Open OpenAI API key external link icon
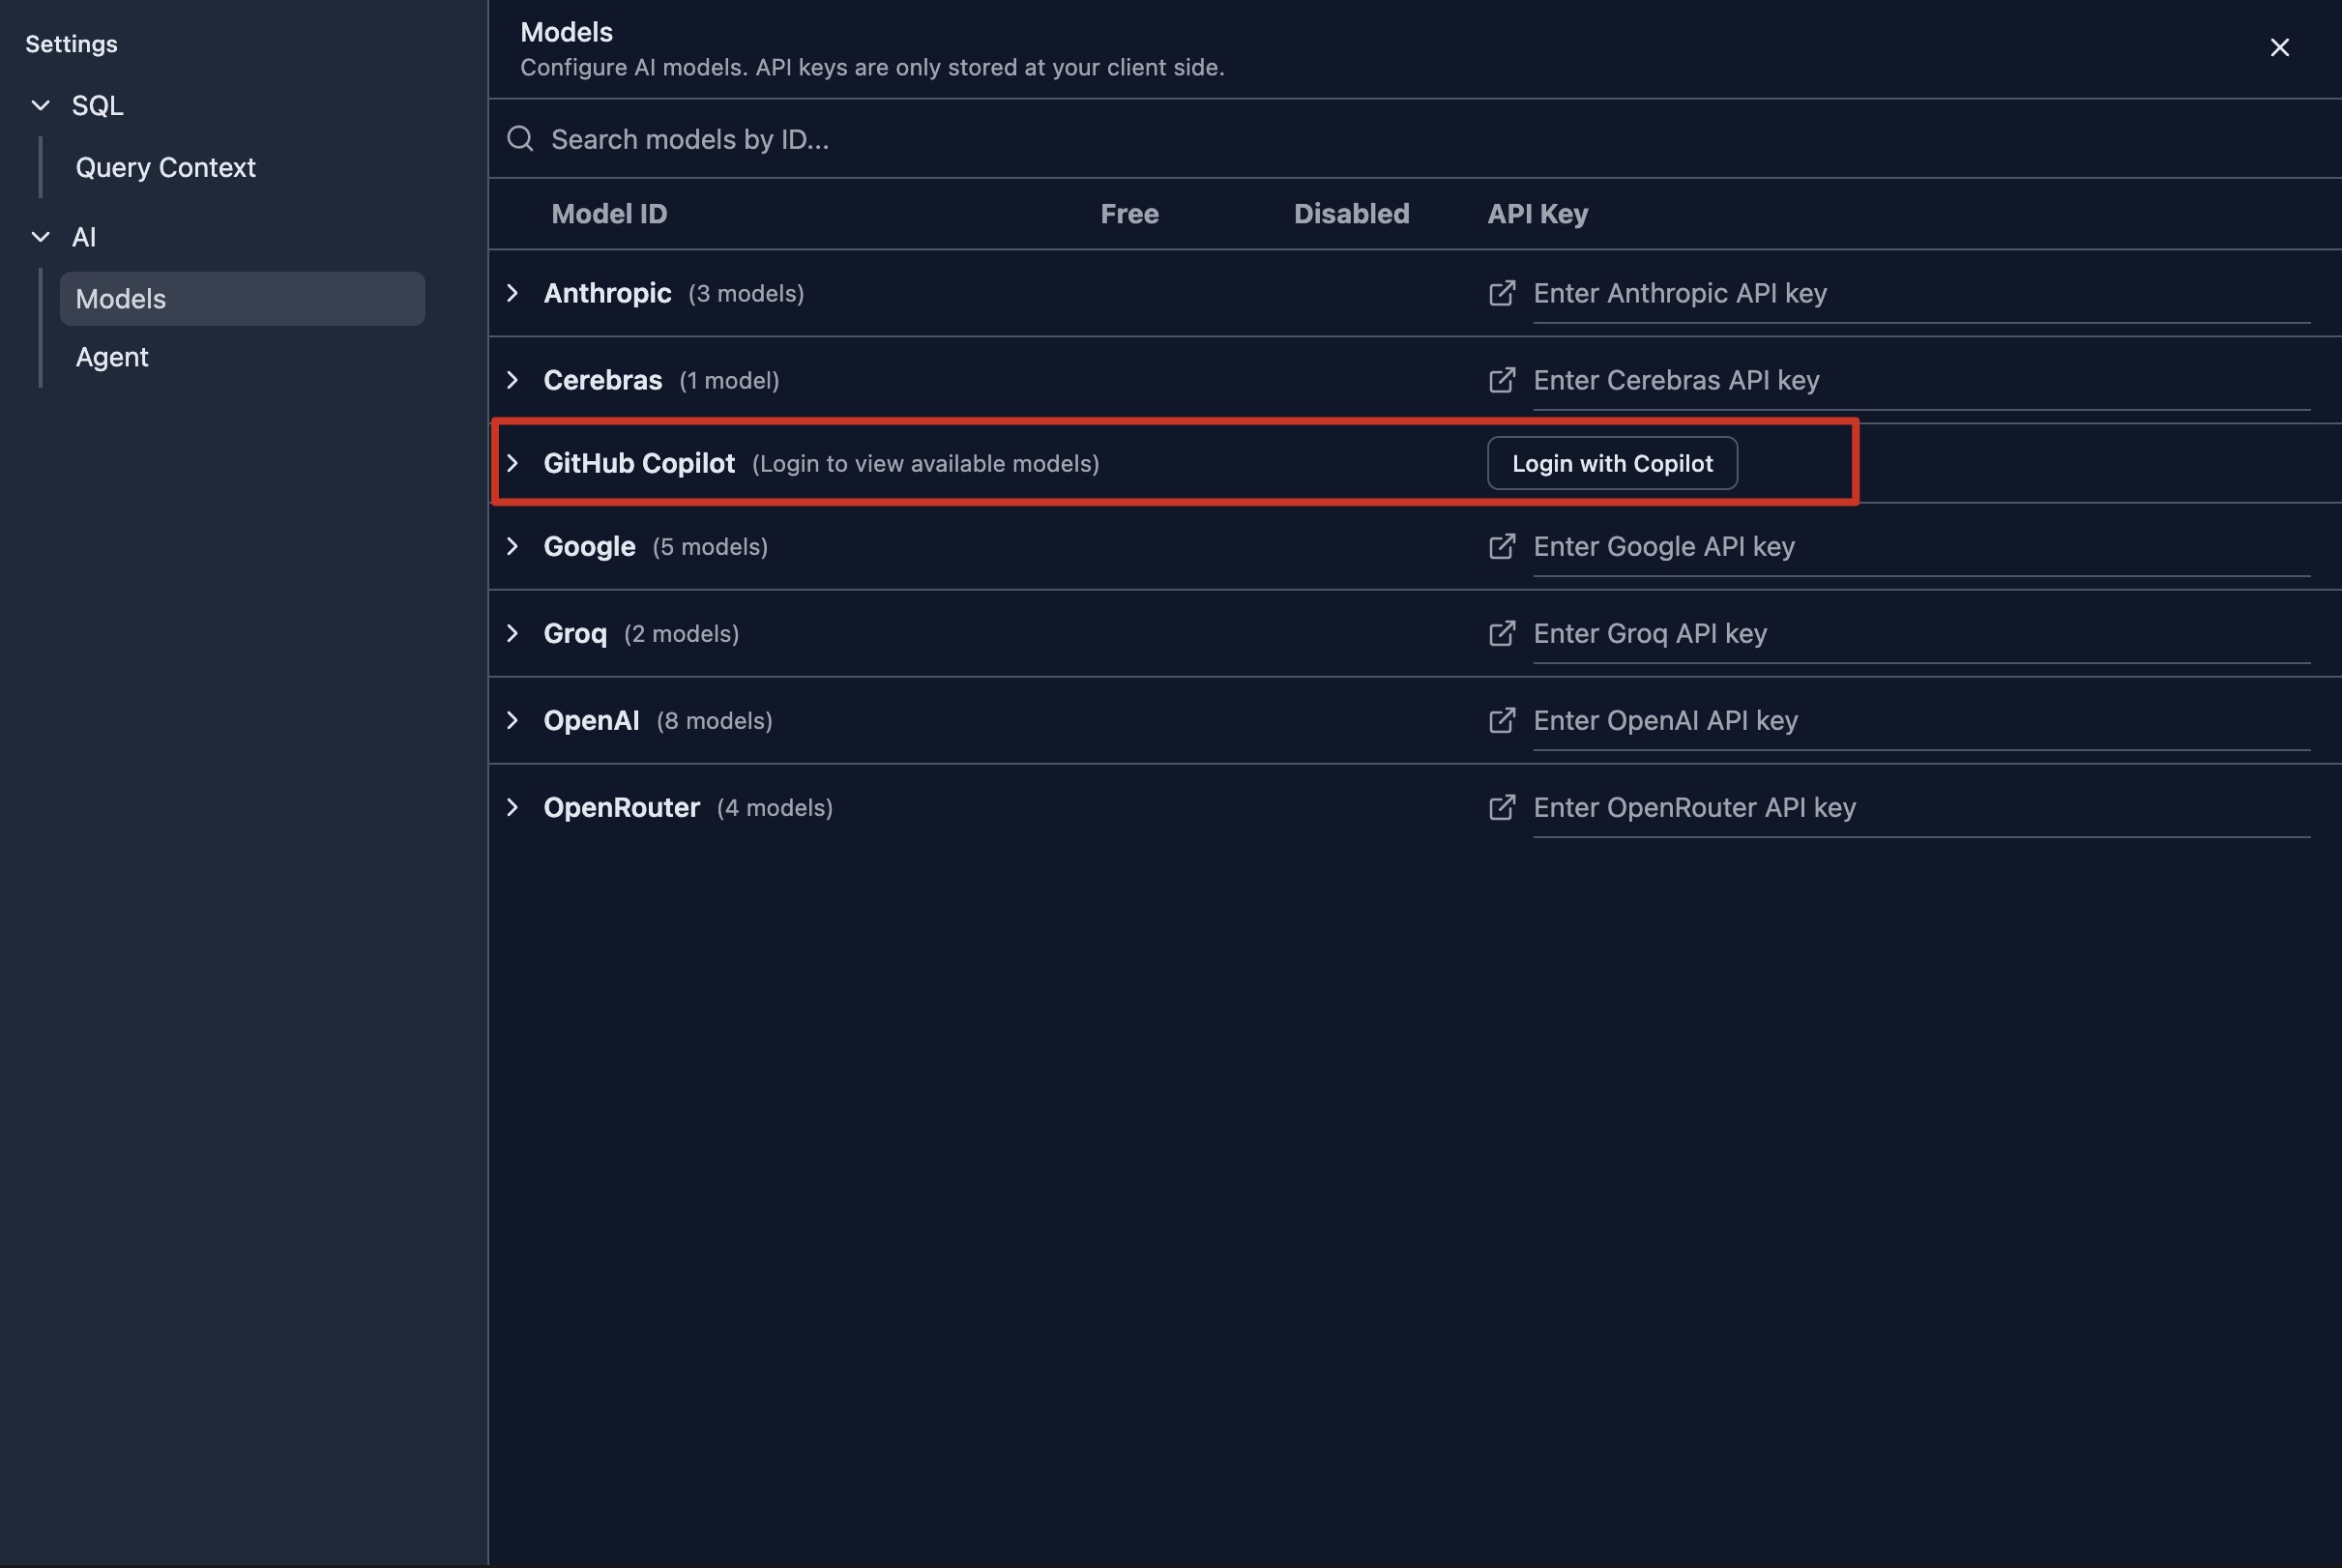This screenshot has width=2342, height=1568. [1501, 720]
